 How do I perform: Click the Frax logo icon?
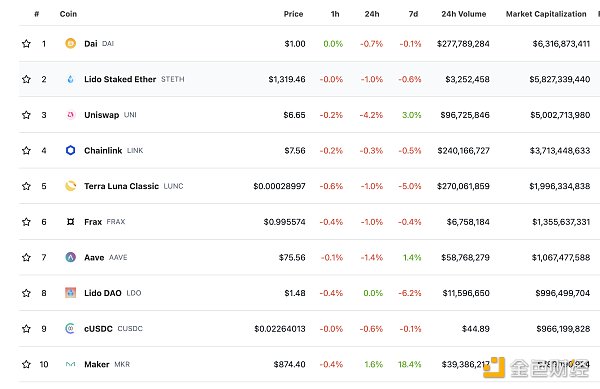tap(70, 221)
